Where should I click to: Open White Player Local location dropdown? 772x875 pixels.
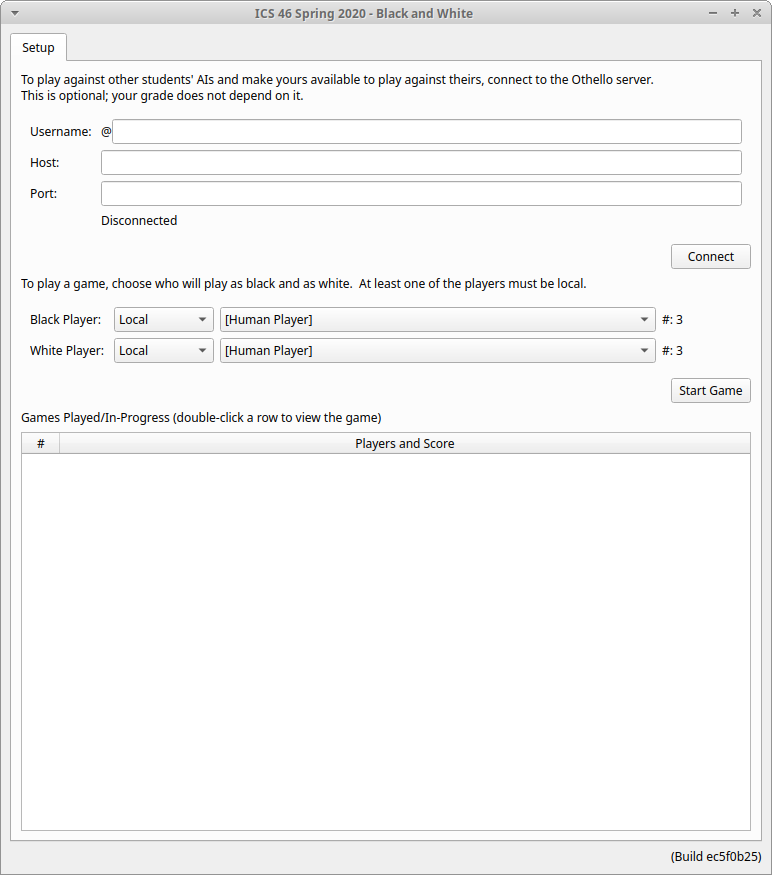click(164, 350)
